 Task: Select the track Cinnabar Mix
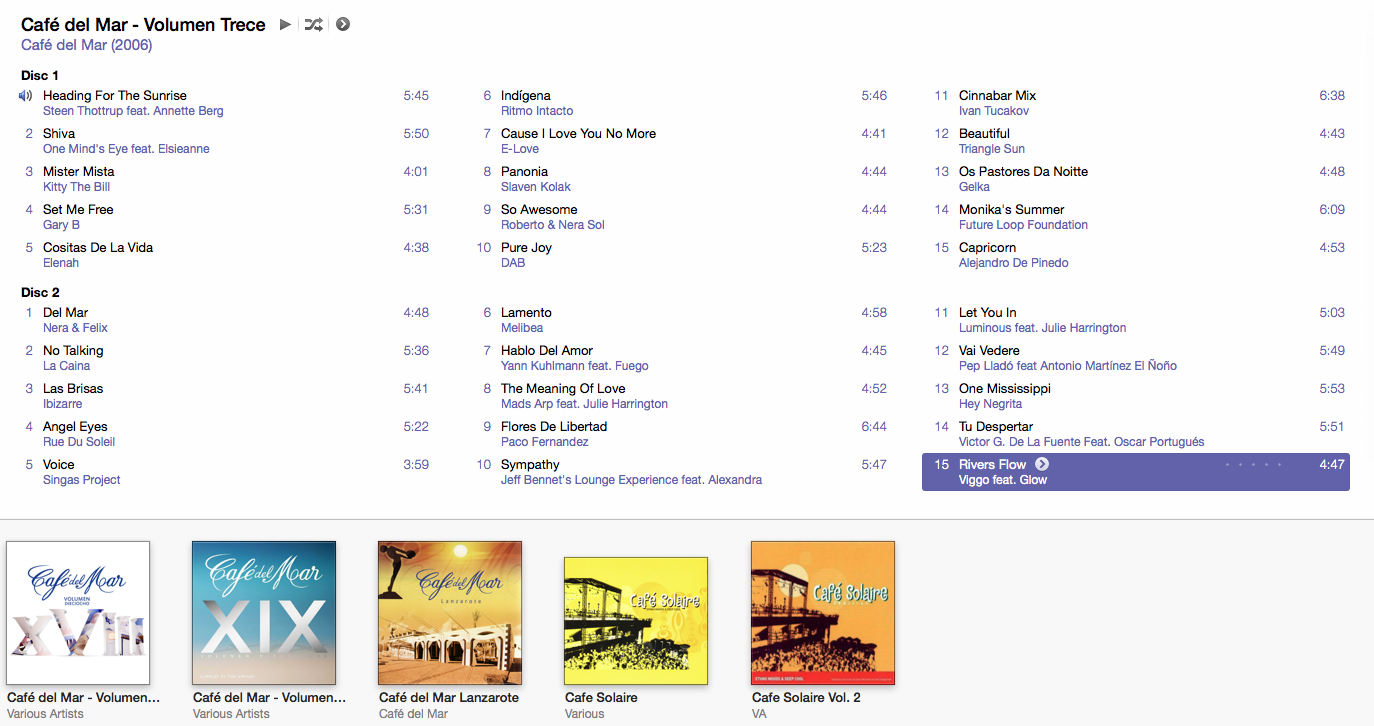[998, 95]
